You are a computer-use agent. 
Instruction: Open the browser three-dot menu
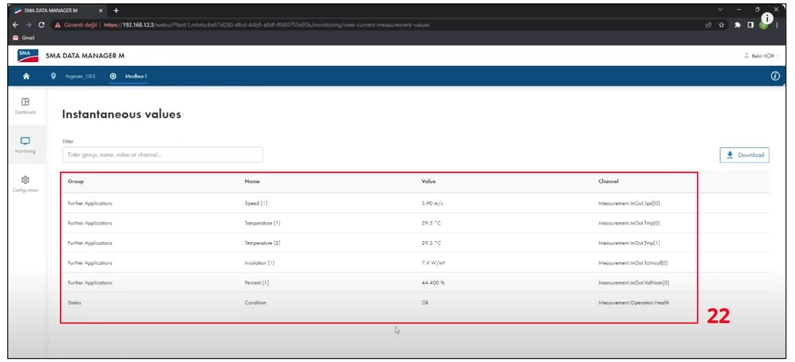click(x=777, y=24)
